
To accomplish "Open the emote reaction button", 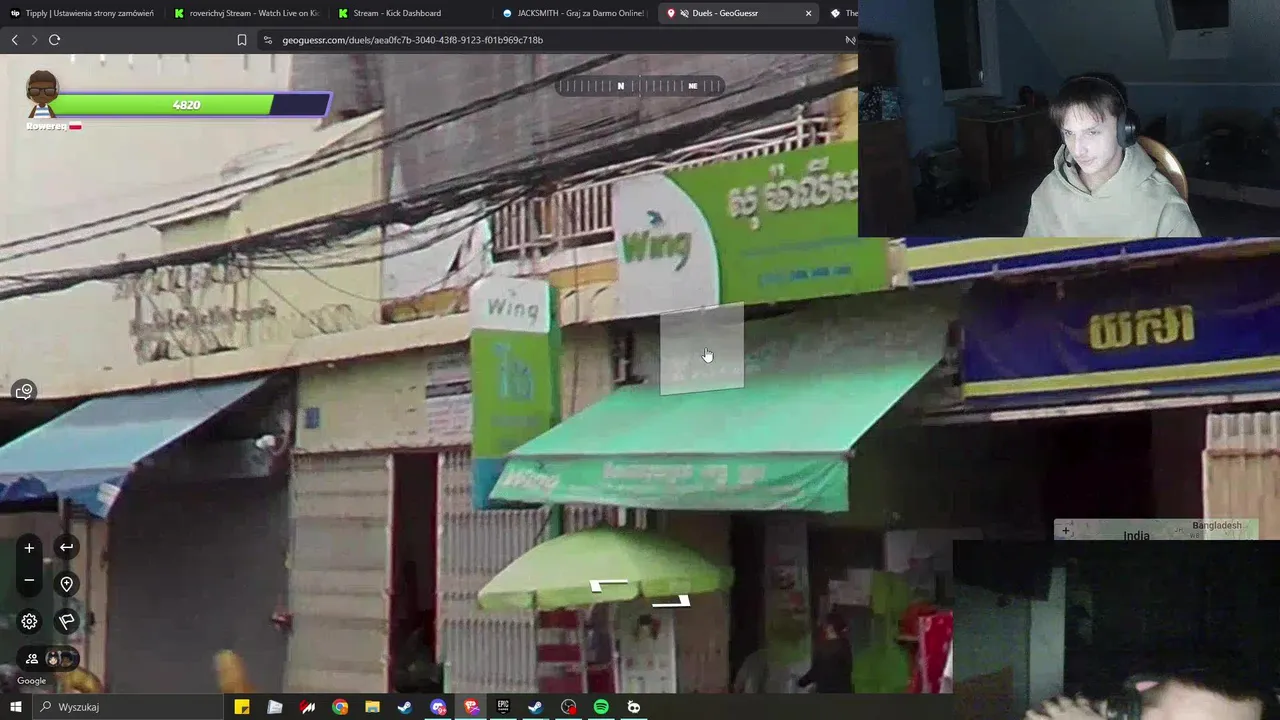I will click(24, 391).
